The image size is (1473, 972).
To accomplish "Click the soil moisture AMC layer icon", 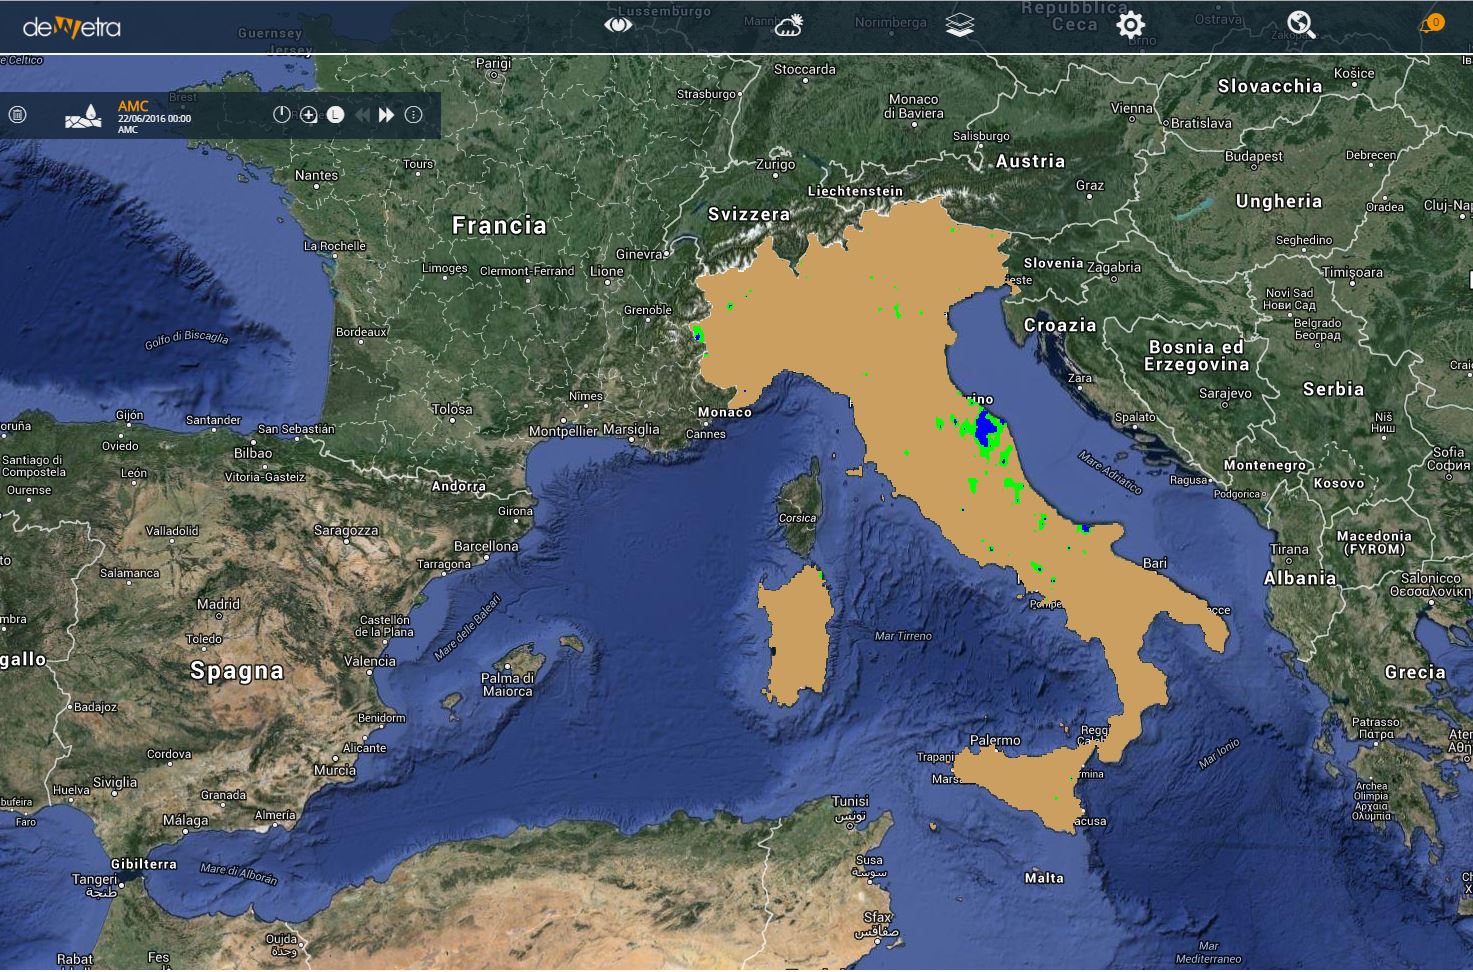I will coord(83,116).
